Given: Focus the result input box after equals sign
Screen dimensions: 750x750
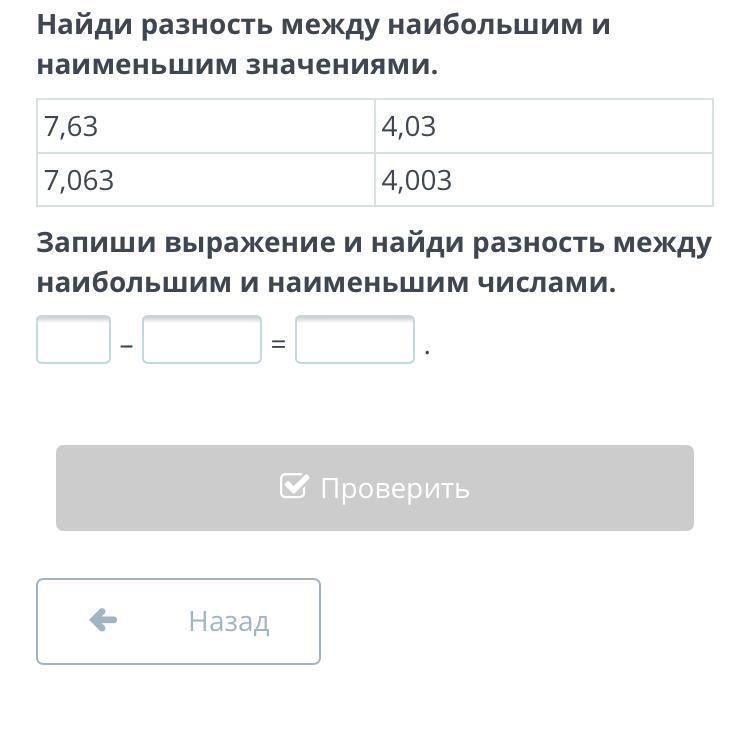Looking at the screenshot, I should click(x=354, y=340).
